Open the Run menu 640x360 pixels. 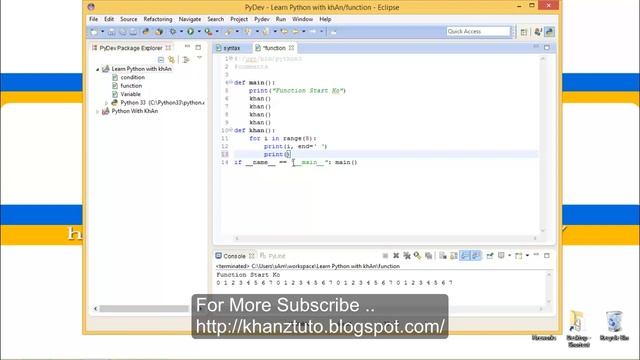pyautogui.click(x=281, y=19)
